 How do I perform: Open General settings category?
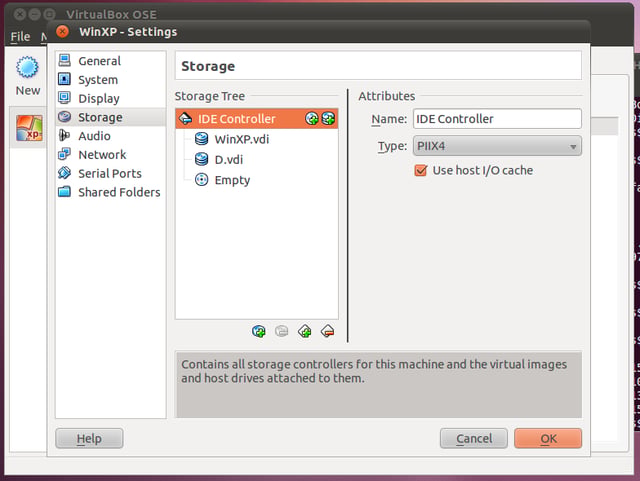[x=110, y=61]
